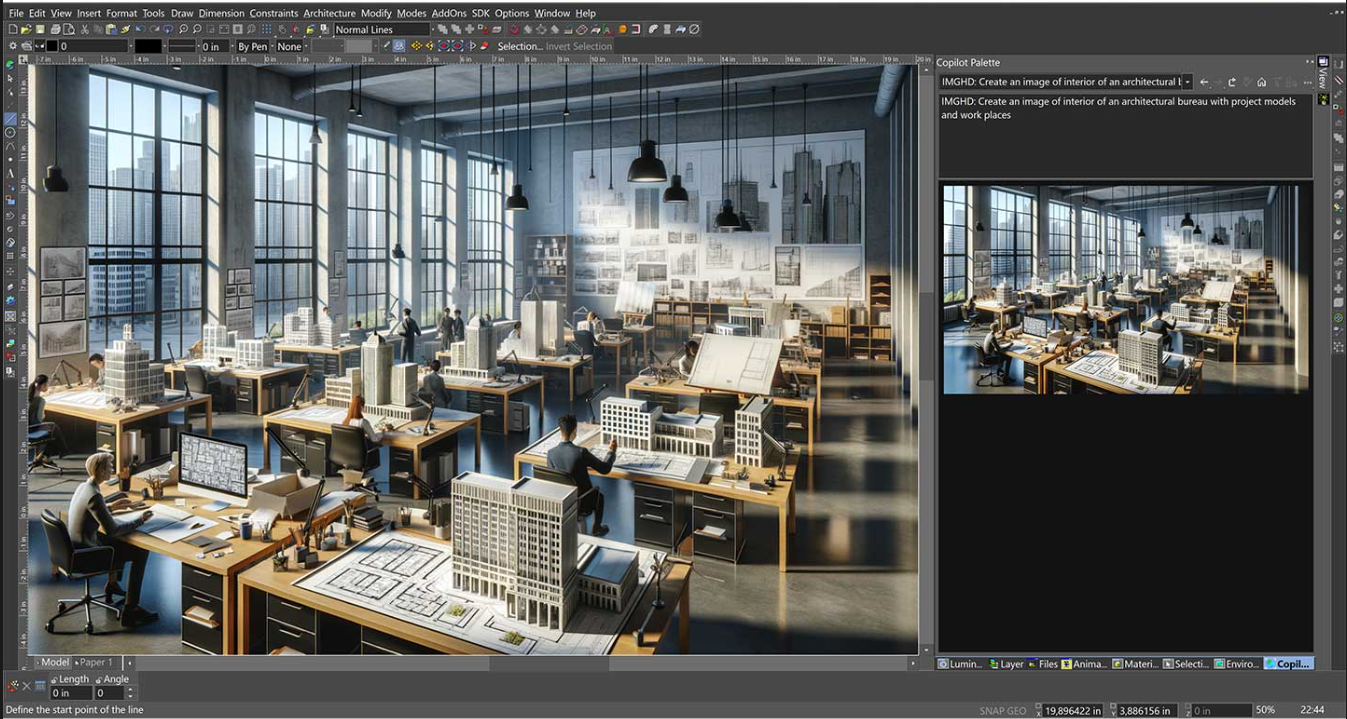The image size is (1347, 719).
Task: Click the black pen color swatch
Action: pyautogui.click(x=148, y=46)
